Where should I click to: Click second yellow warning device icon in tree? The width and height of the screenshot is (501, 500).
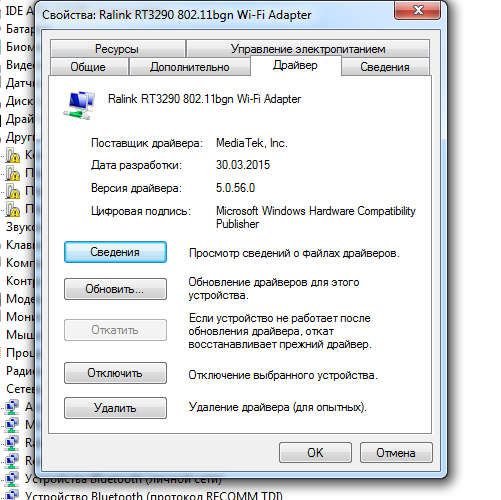(x=13, y=174)
